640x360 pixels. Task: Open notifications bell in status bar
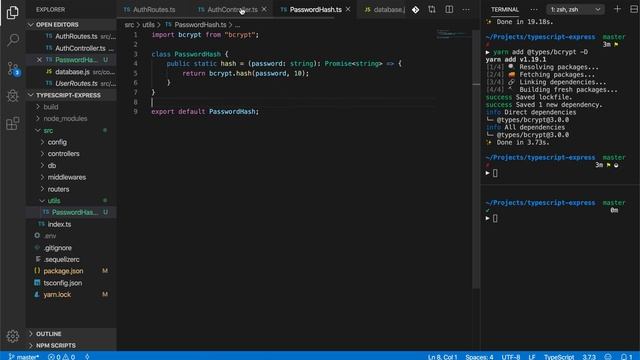click(x=626, y=357)
